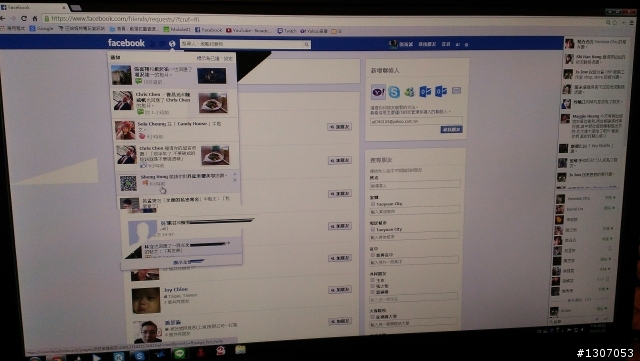The image size is (640, 361).
Task: Select the Yahoo contact import icon
Action: click(378, 92)
